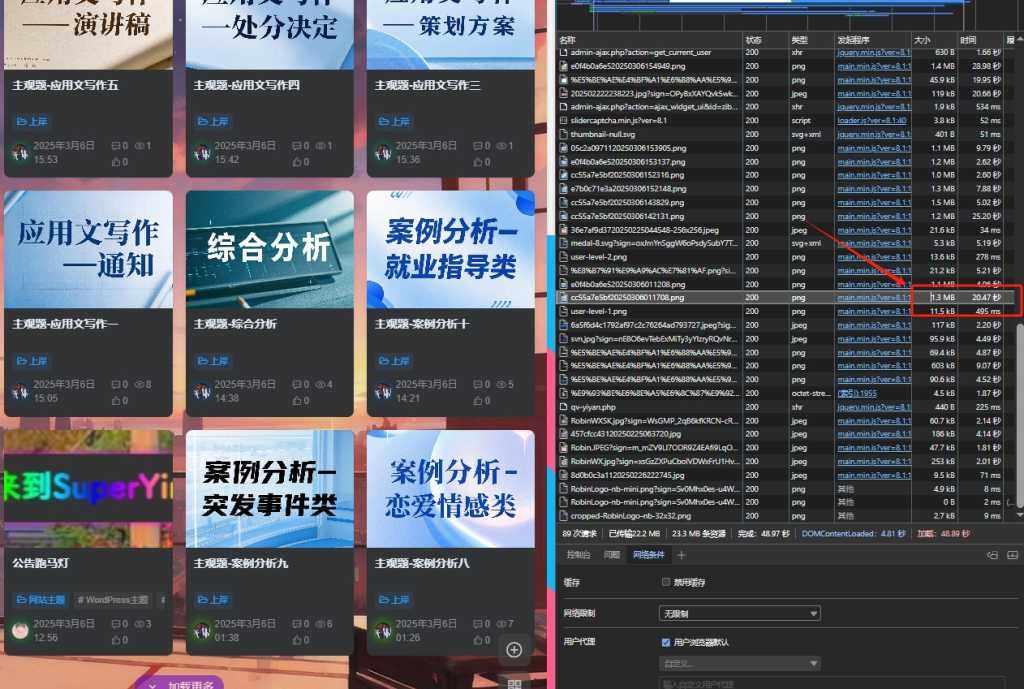Open the custom user agent dropdown
The height and width of the screenshot is (689, 1024).
(739, 663)
